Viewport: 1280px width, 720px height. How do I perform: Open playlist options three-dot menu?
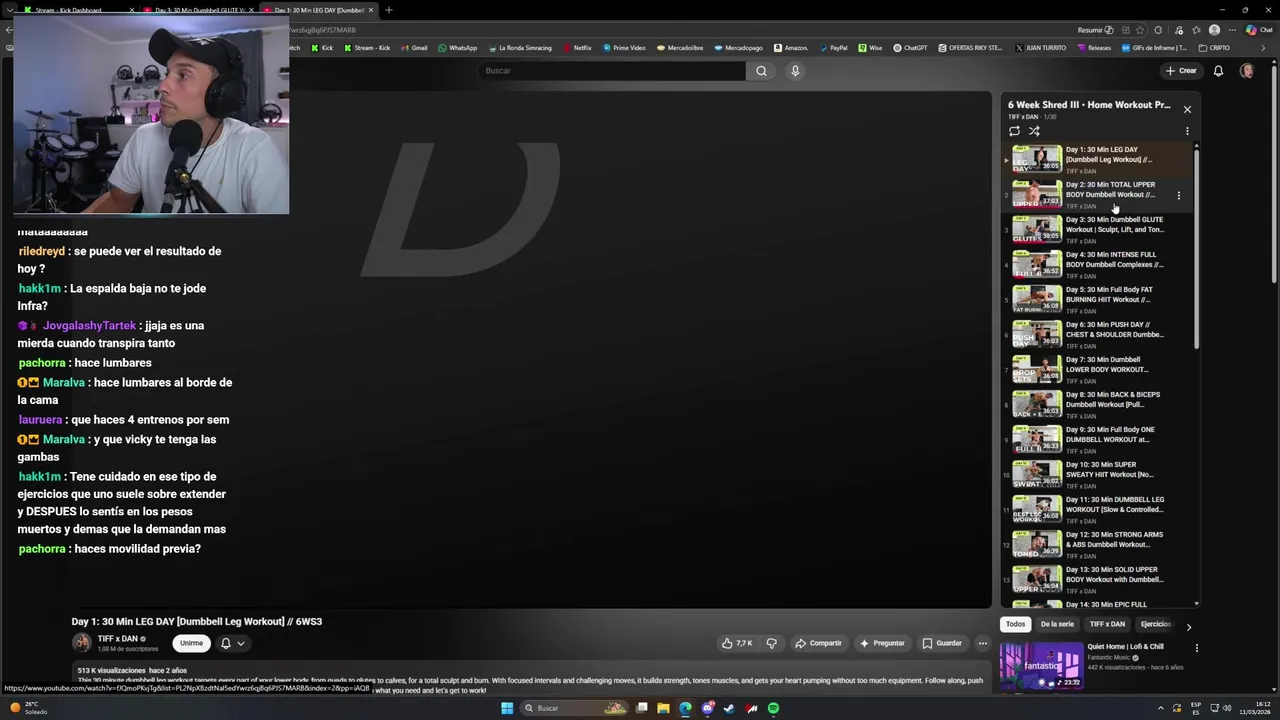coord(1187,131)
